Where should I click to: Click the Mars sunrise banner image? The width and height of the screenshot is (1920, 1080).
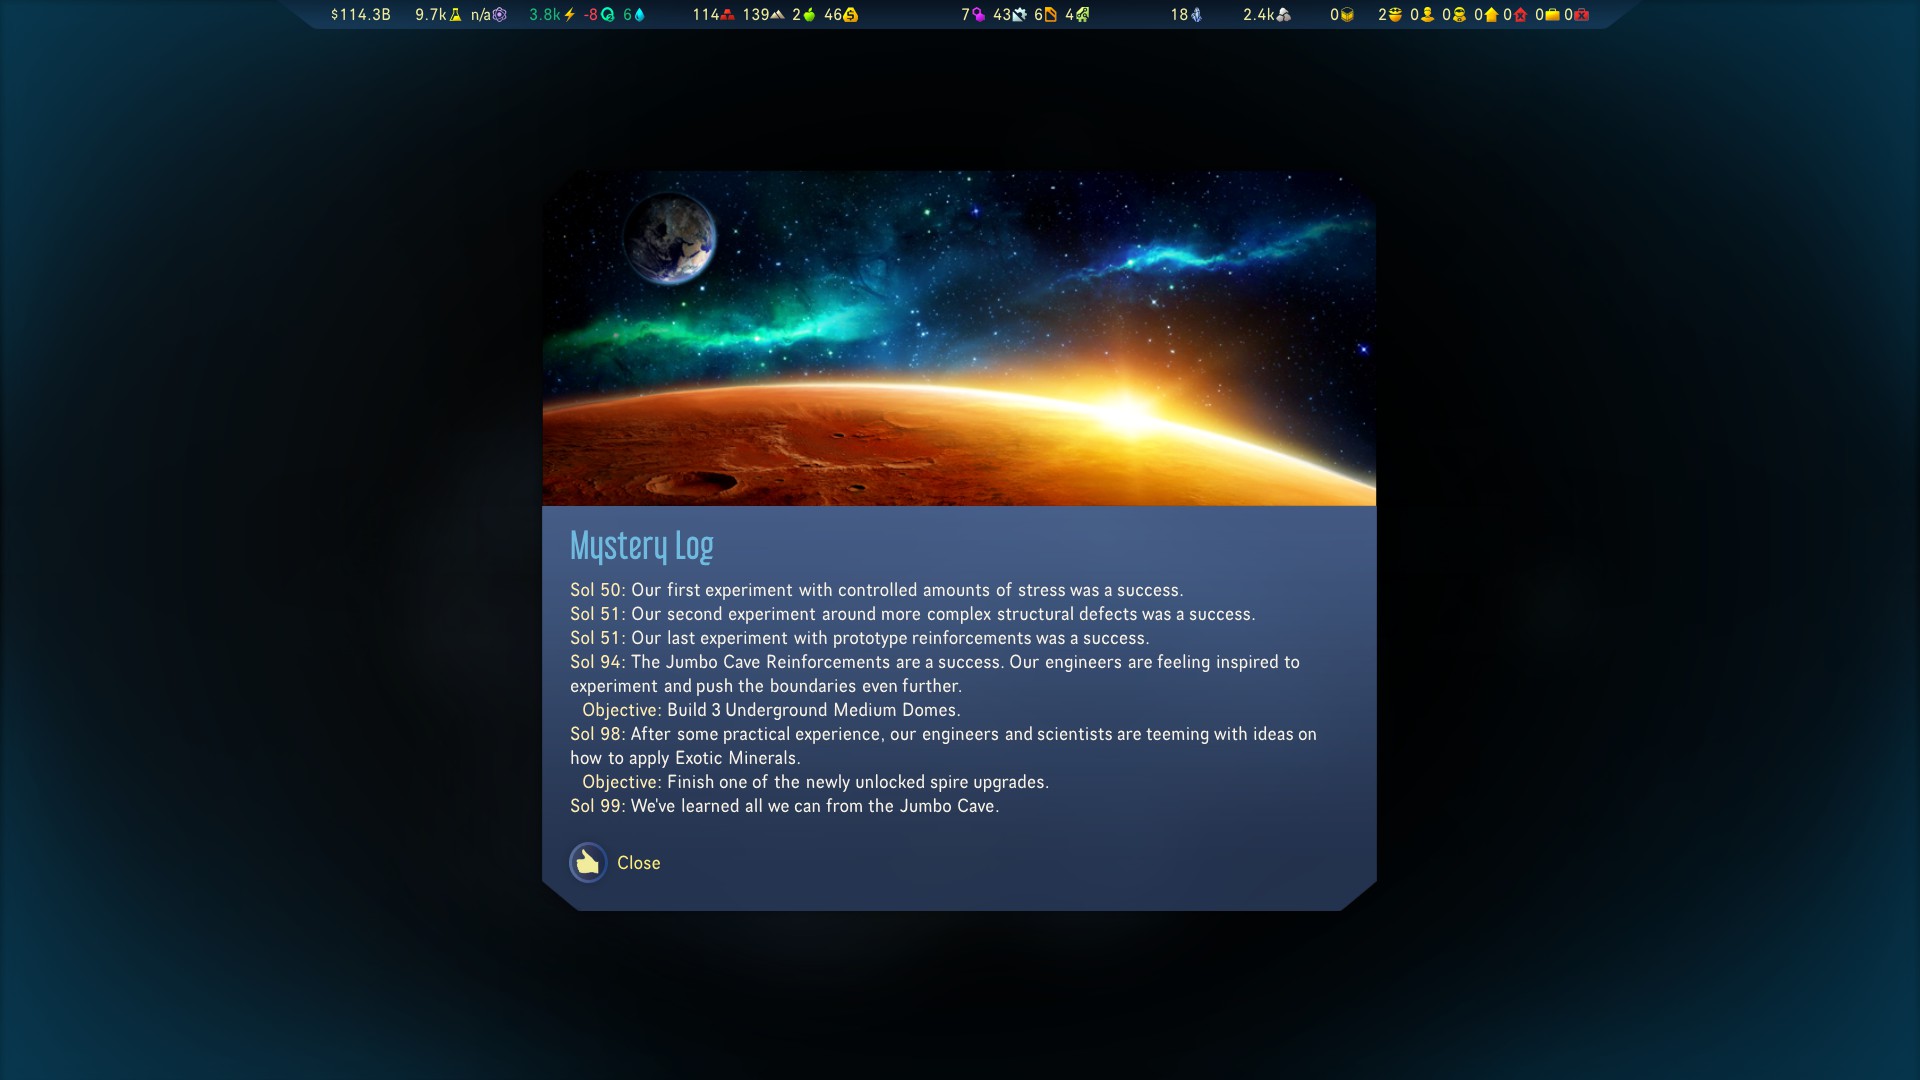click(x=958, y=338)
